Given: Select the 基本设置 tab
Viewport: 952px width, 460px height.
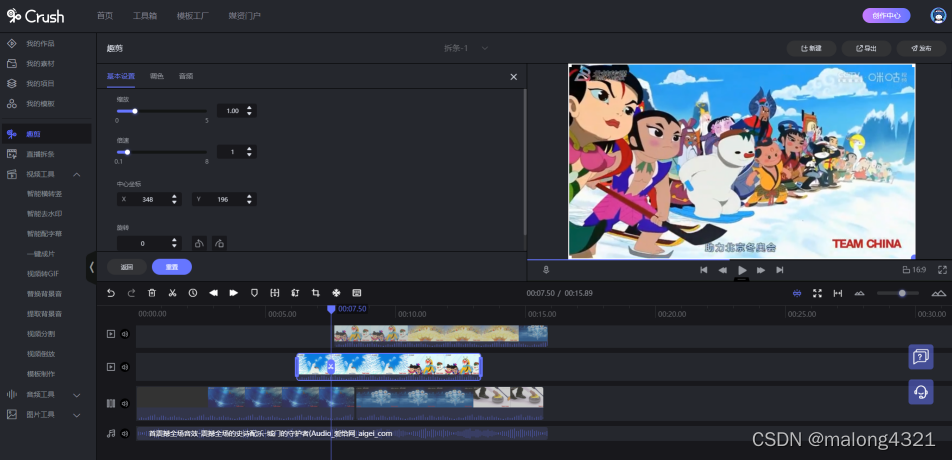Looking at the screenshot, I should coord(121,76).
